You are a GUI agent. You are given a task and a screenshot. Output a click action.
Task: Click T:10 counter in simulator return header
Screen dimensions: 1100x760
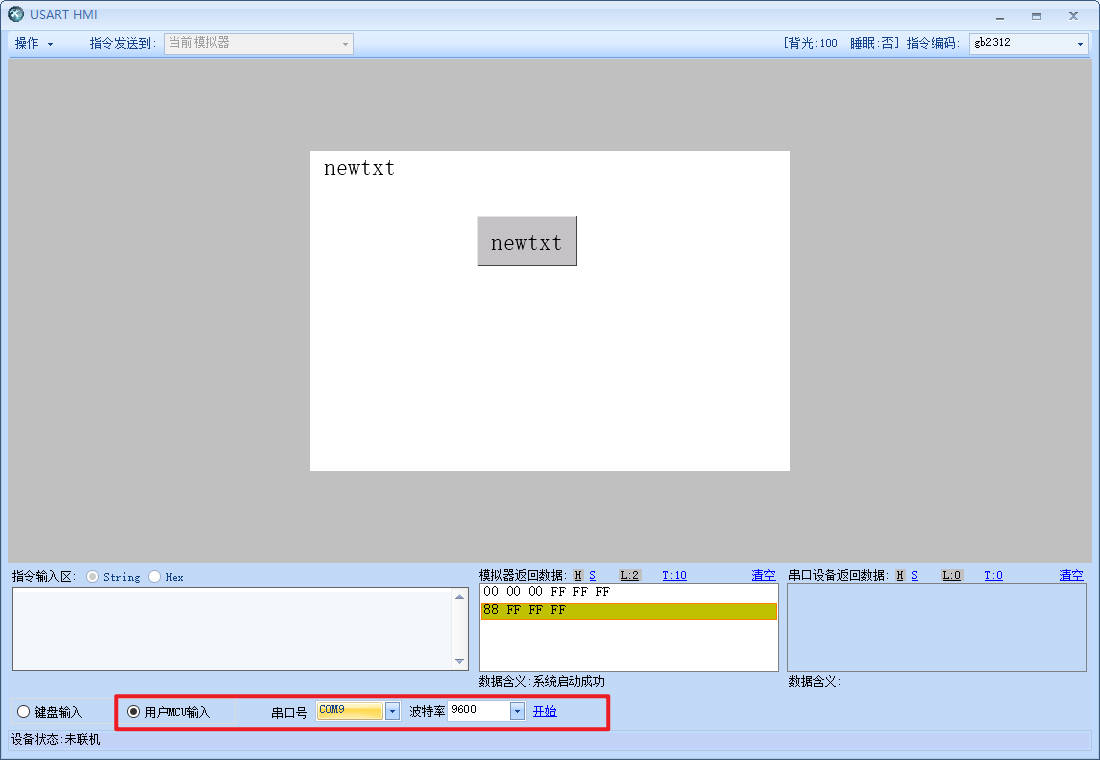[x=674, y=576]
